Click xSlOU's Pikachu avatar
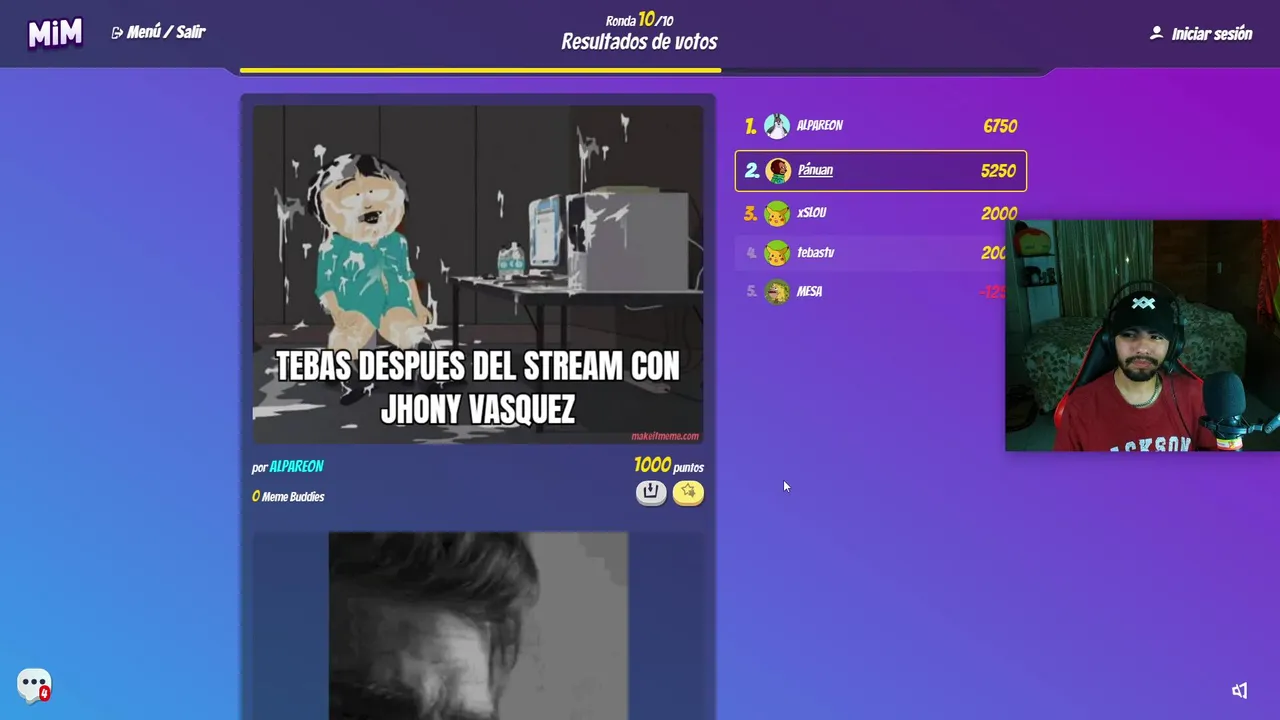 777,213
